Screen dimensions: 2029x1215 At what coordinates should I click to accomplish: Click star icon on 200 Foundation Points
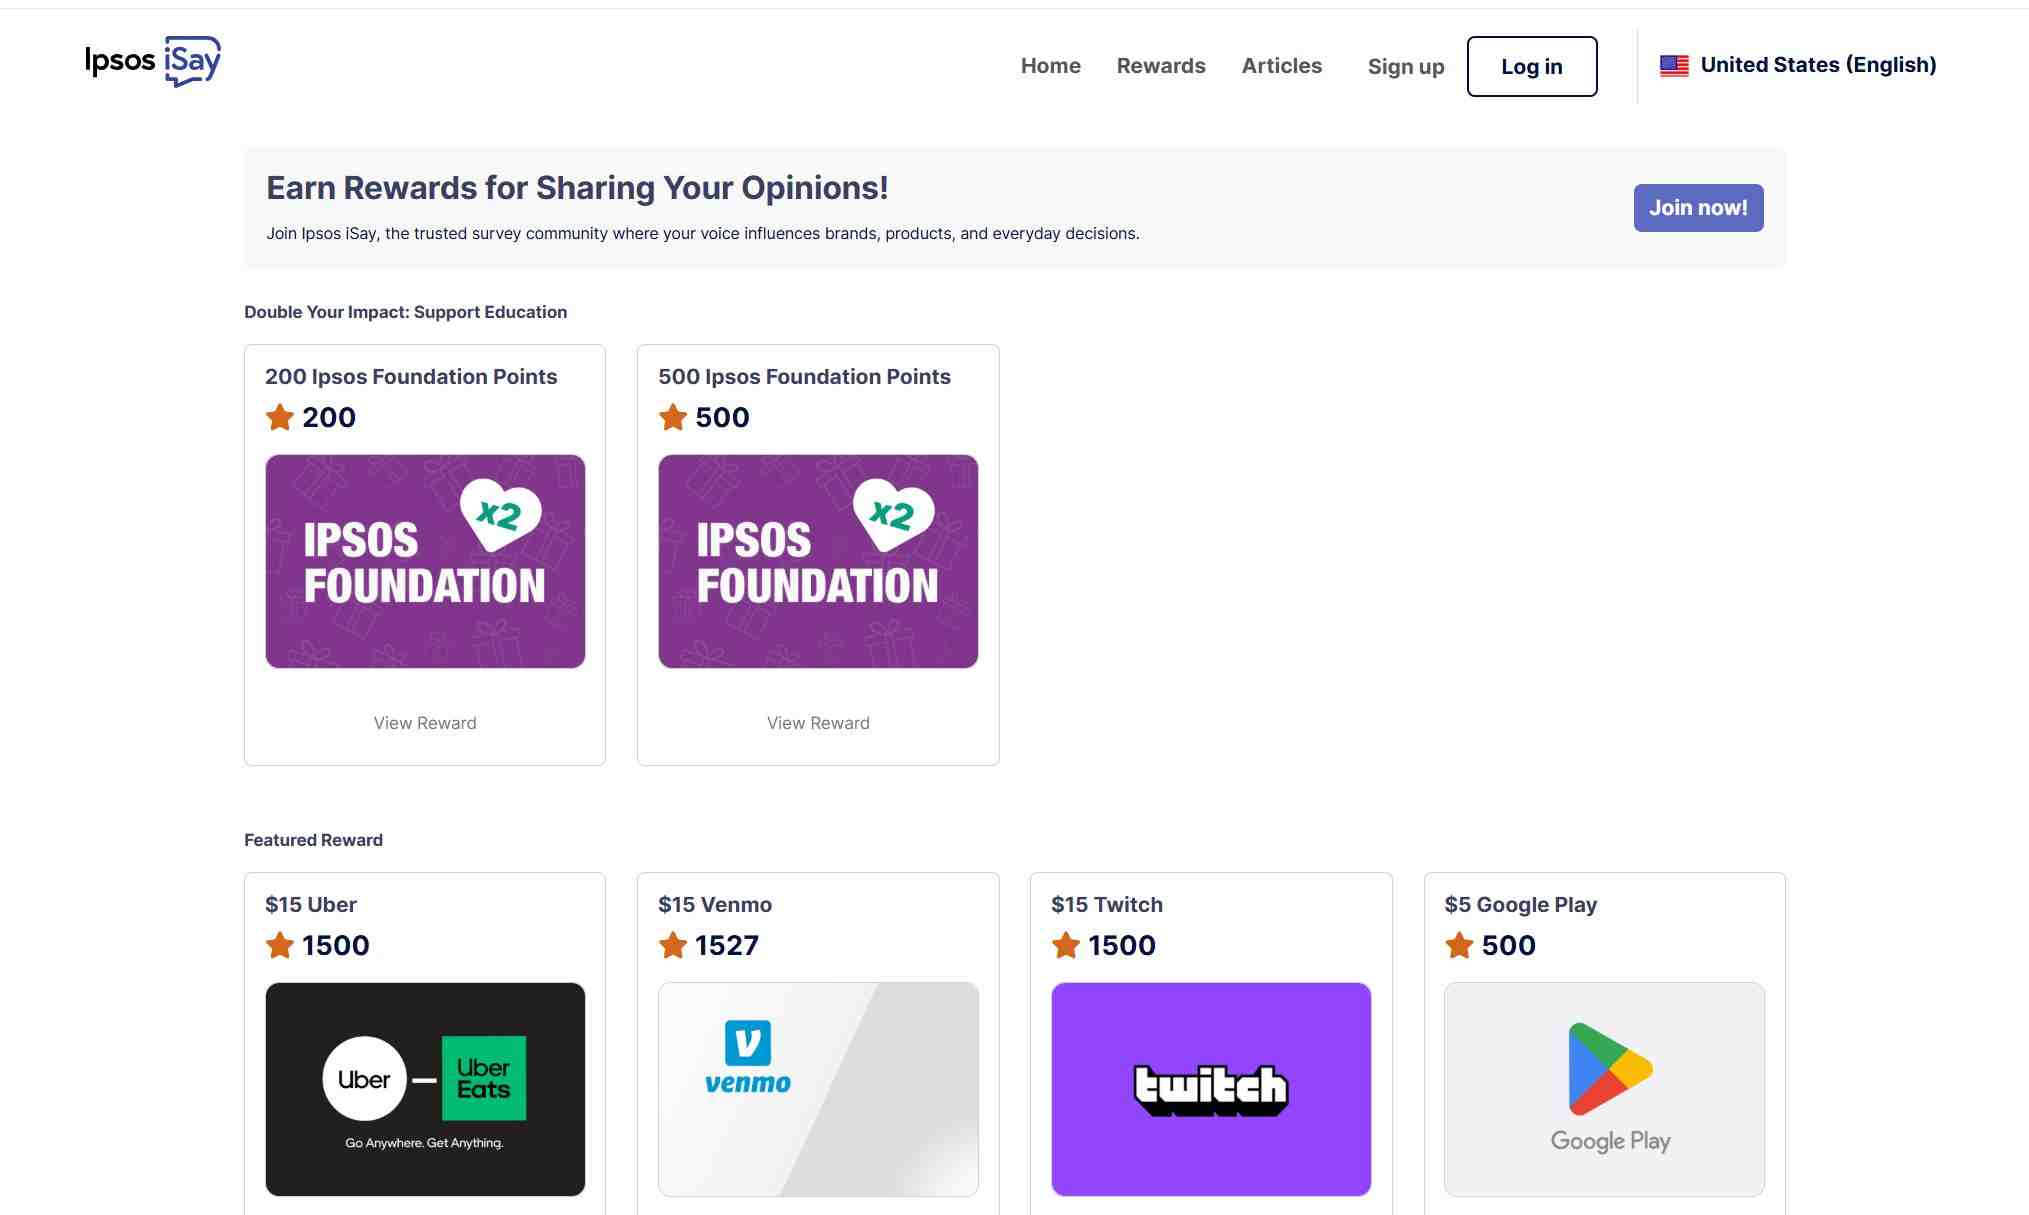pos(280,417)
